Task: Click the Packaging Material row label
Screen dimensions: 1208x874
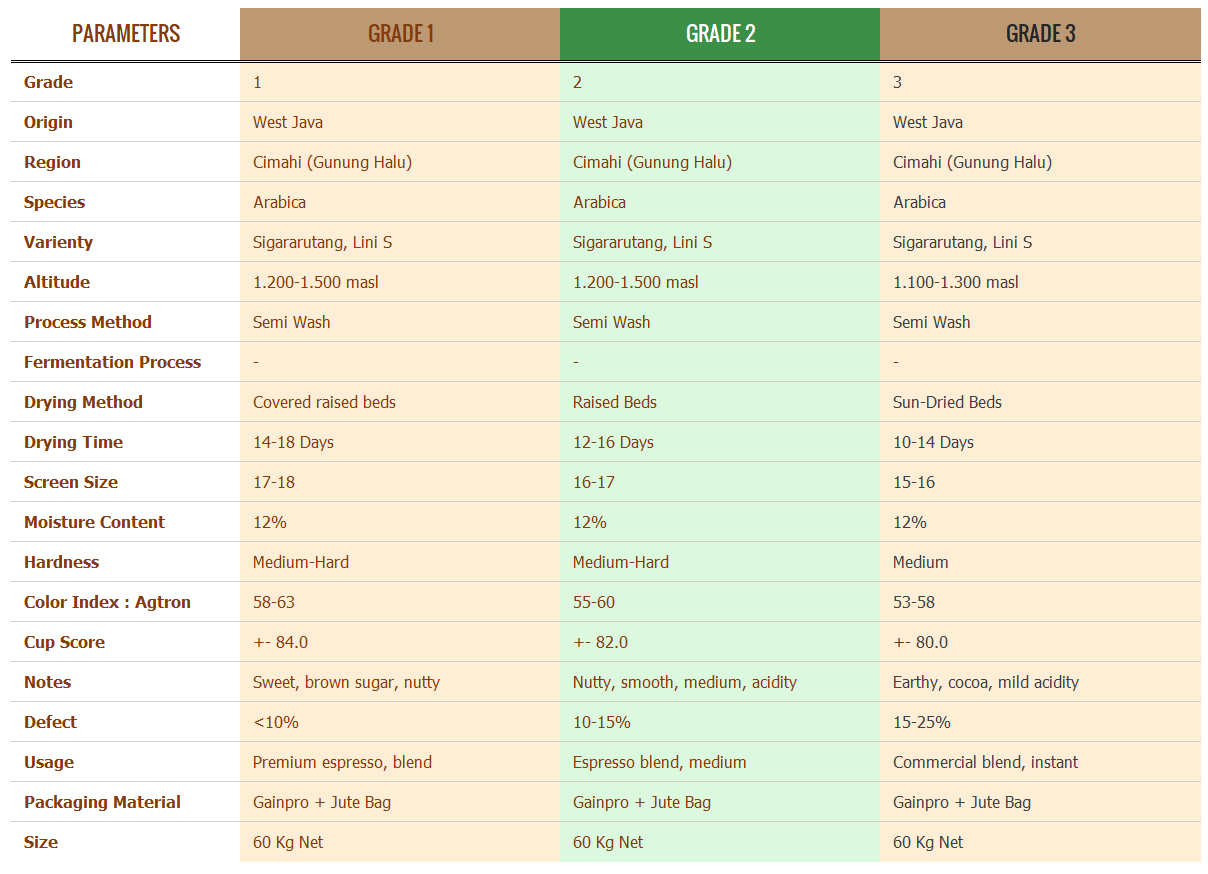Action: [x=102, y=802]
